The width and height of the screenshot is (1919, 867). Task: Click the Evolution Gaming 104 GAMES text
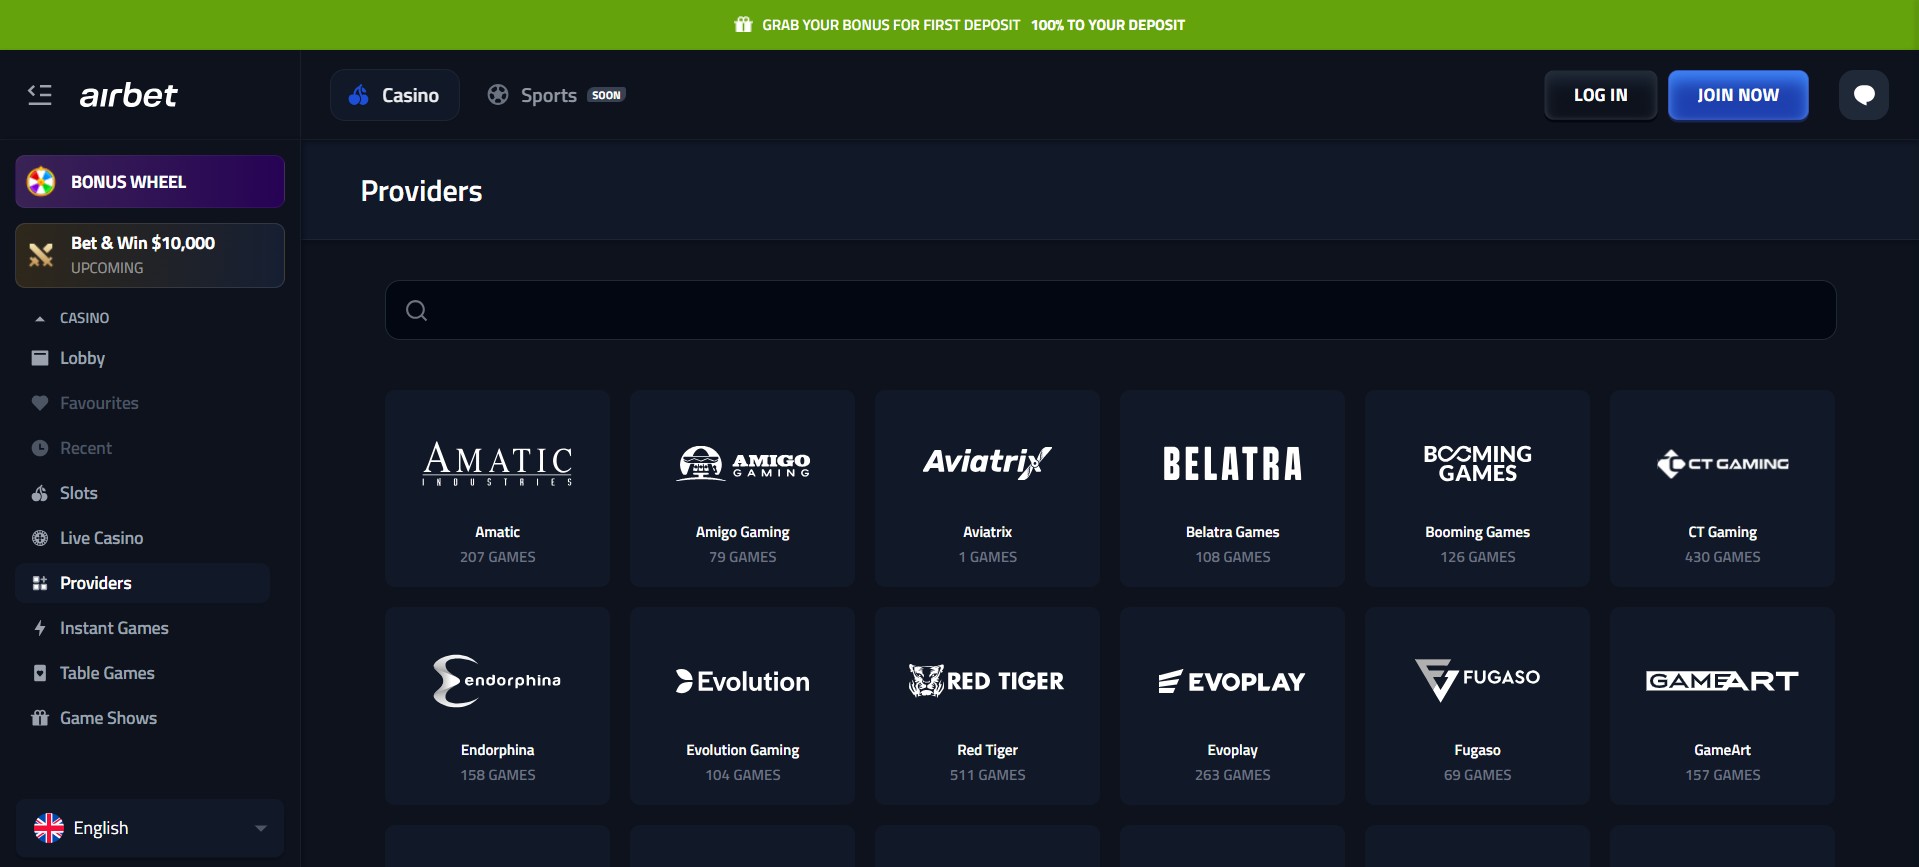(x=743, y=775)
